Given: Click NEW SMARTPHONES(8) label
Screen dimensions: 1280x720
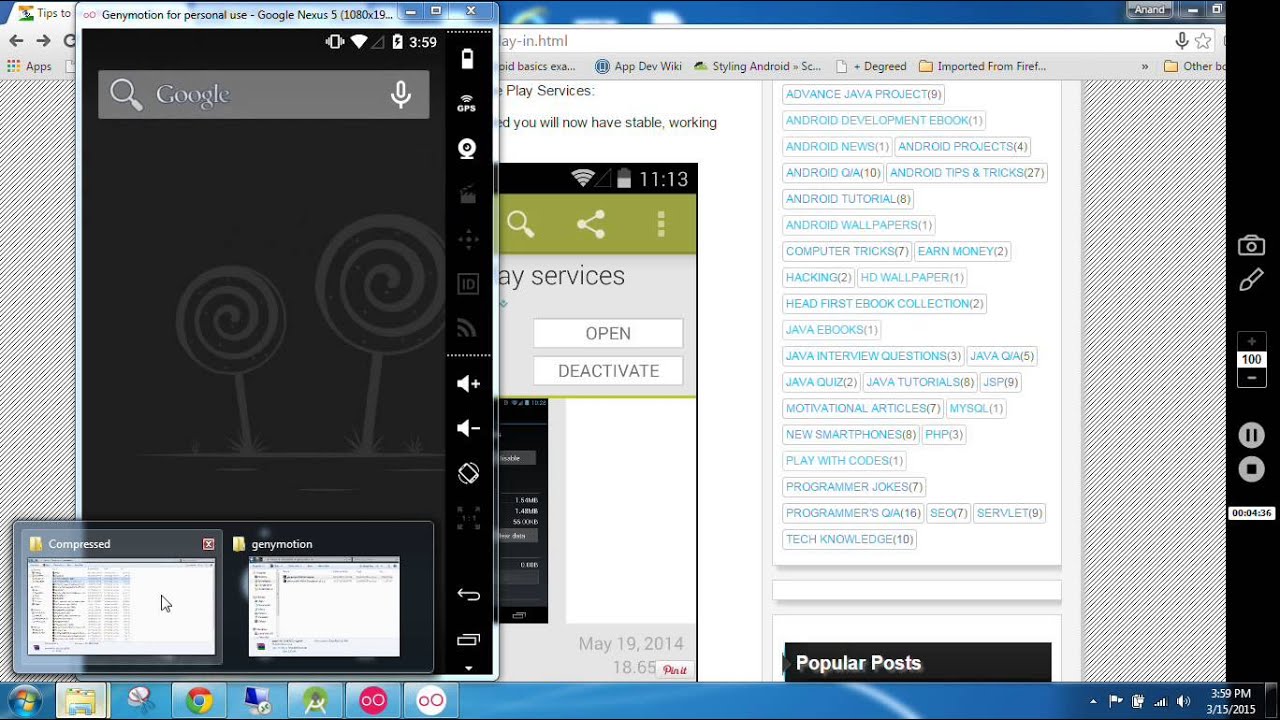Looking at the screenshot, I should [851, 434].
